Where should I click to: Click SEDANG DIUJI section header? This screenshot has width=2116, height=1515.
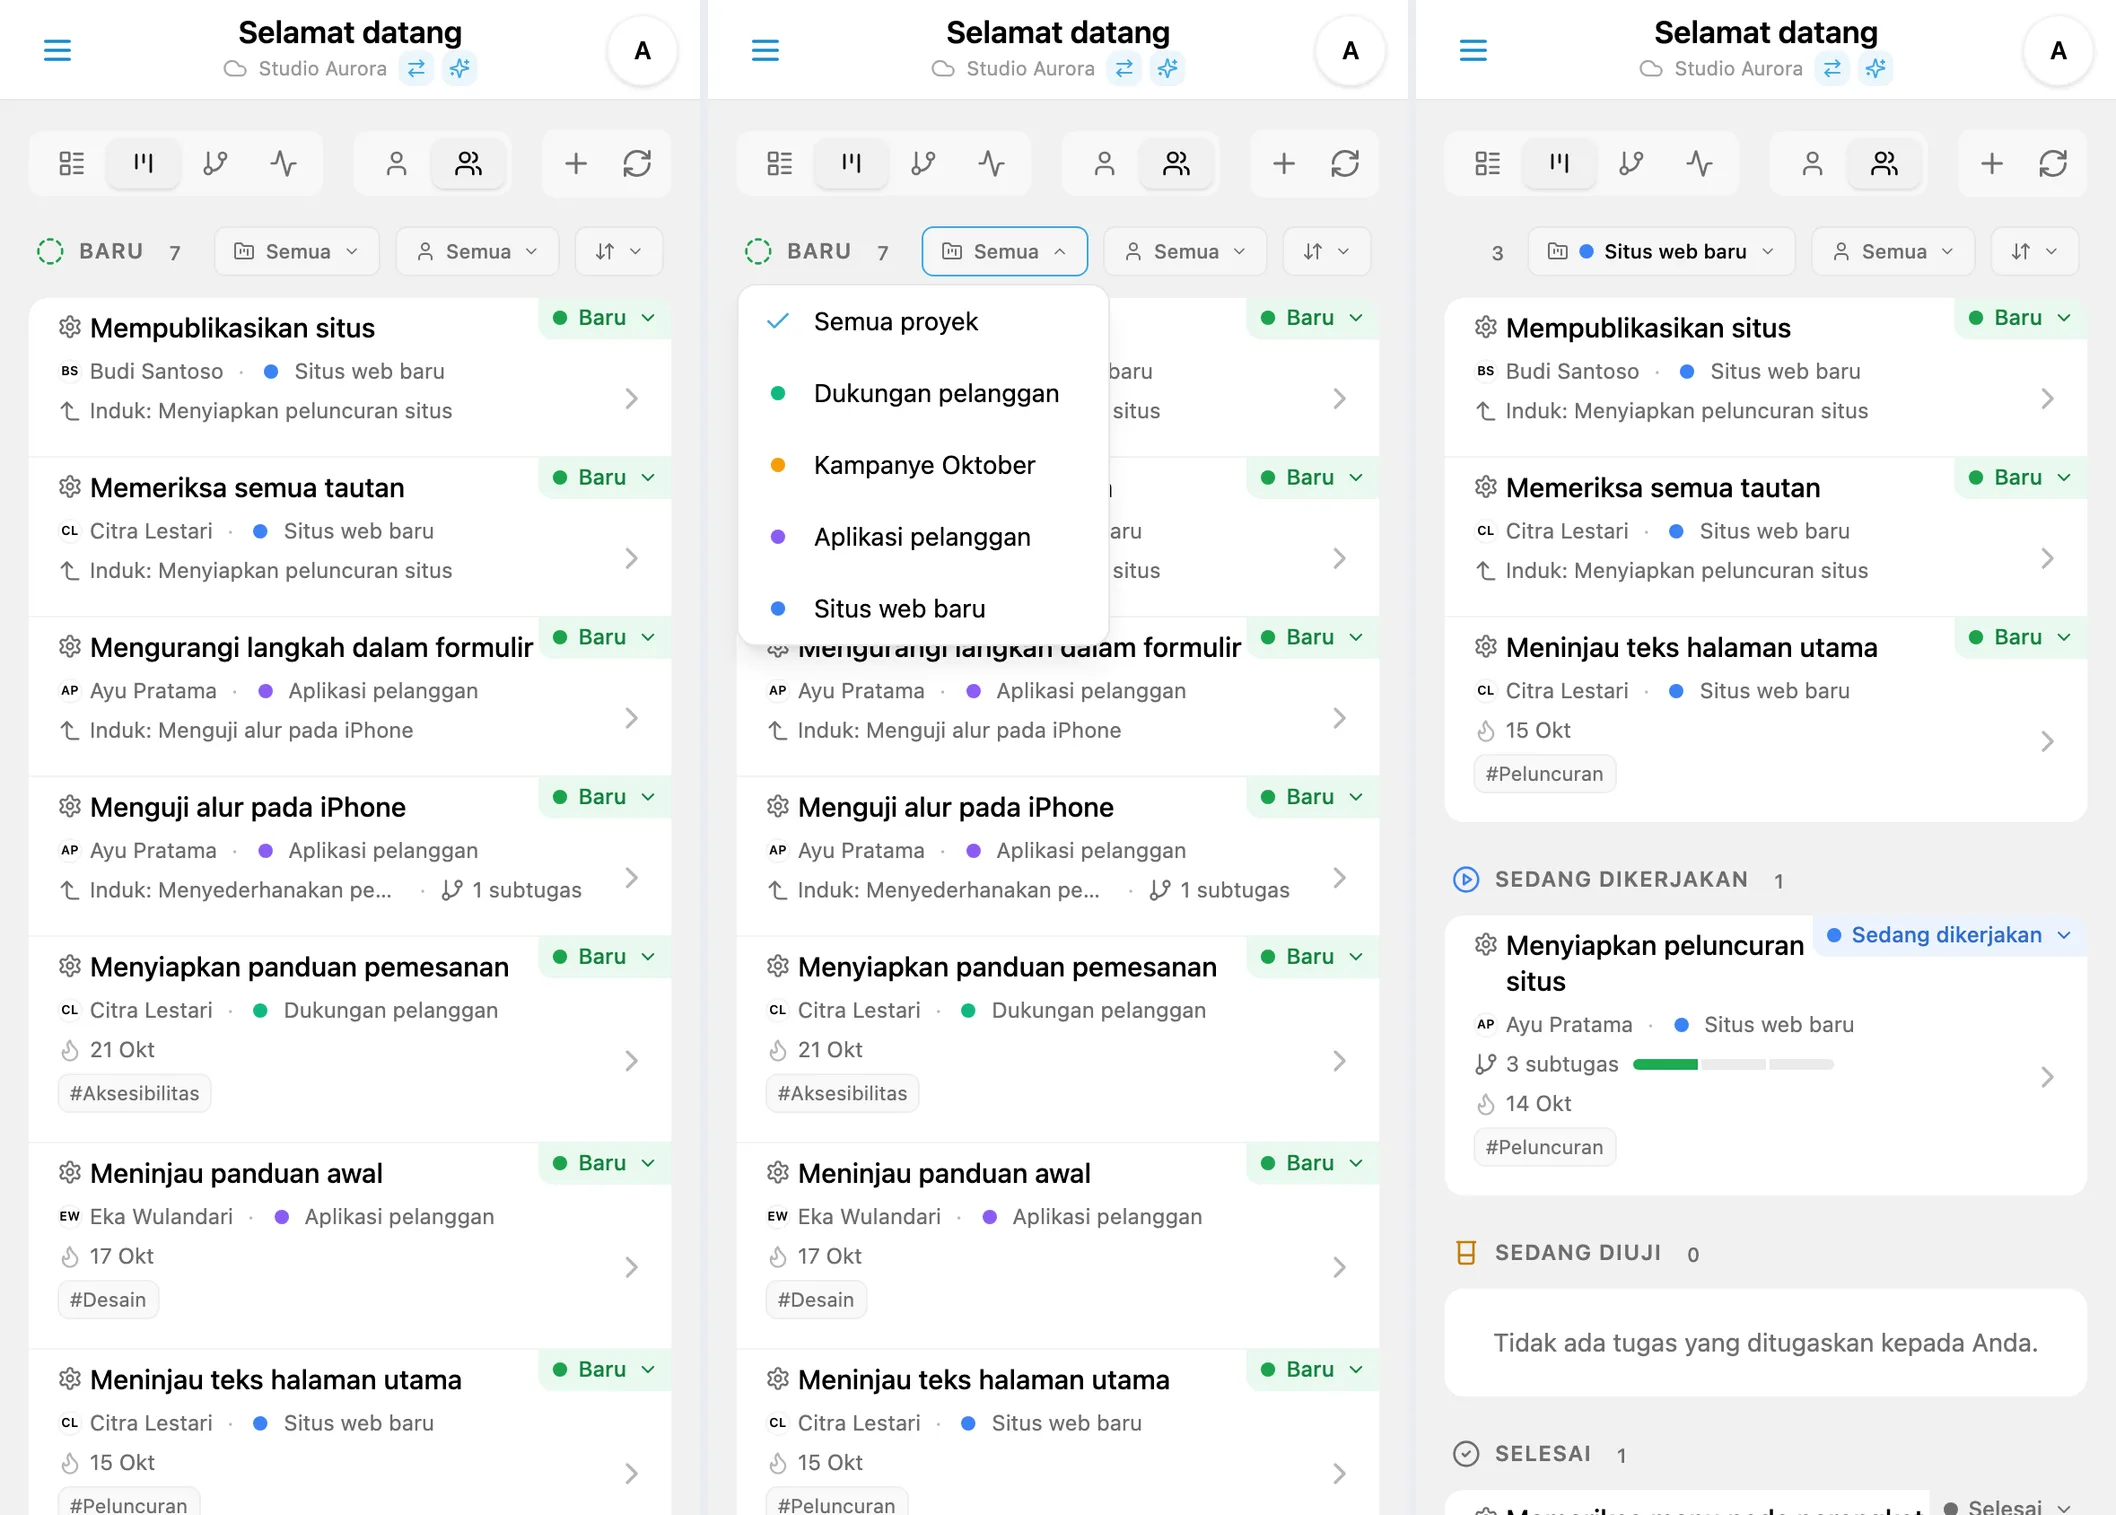click(x=1577, y=1253)
